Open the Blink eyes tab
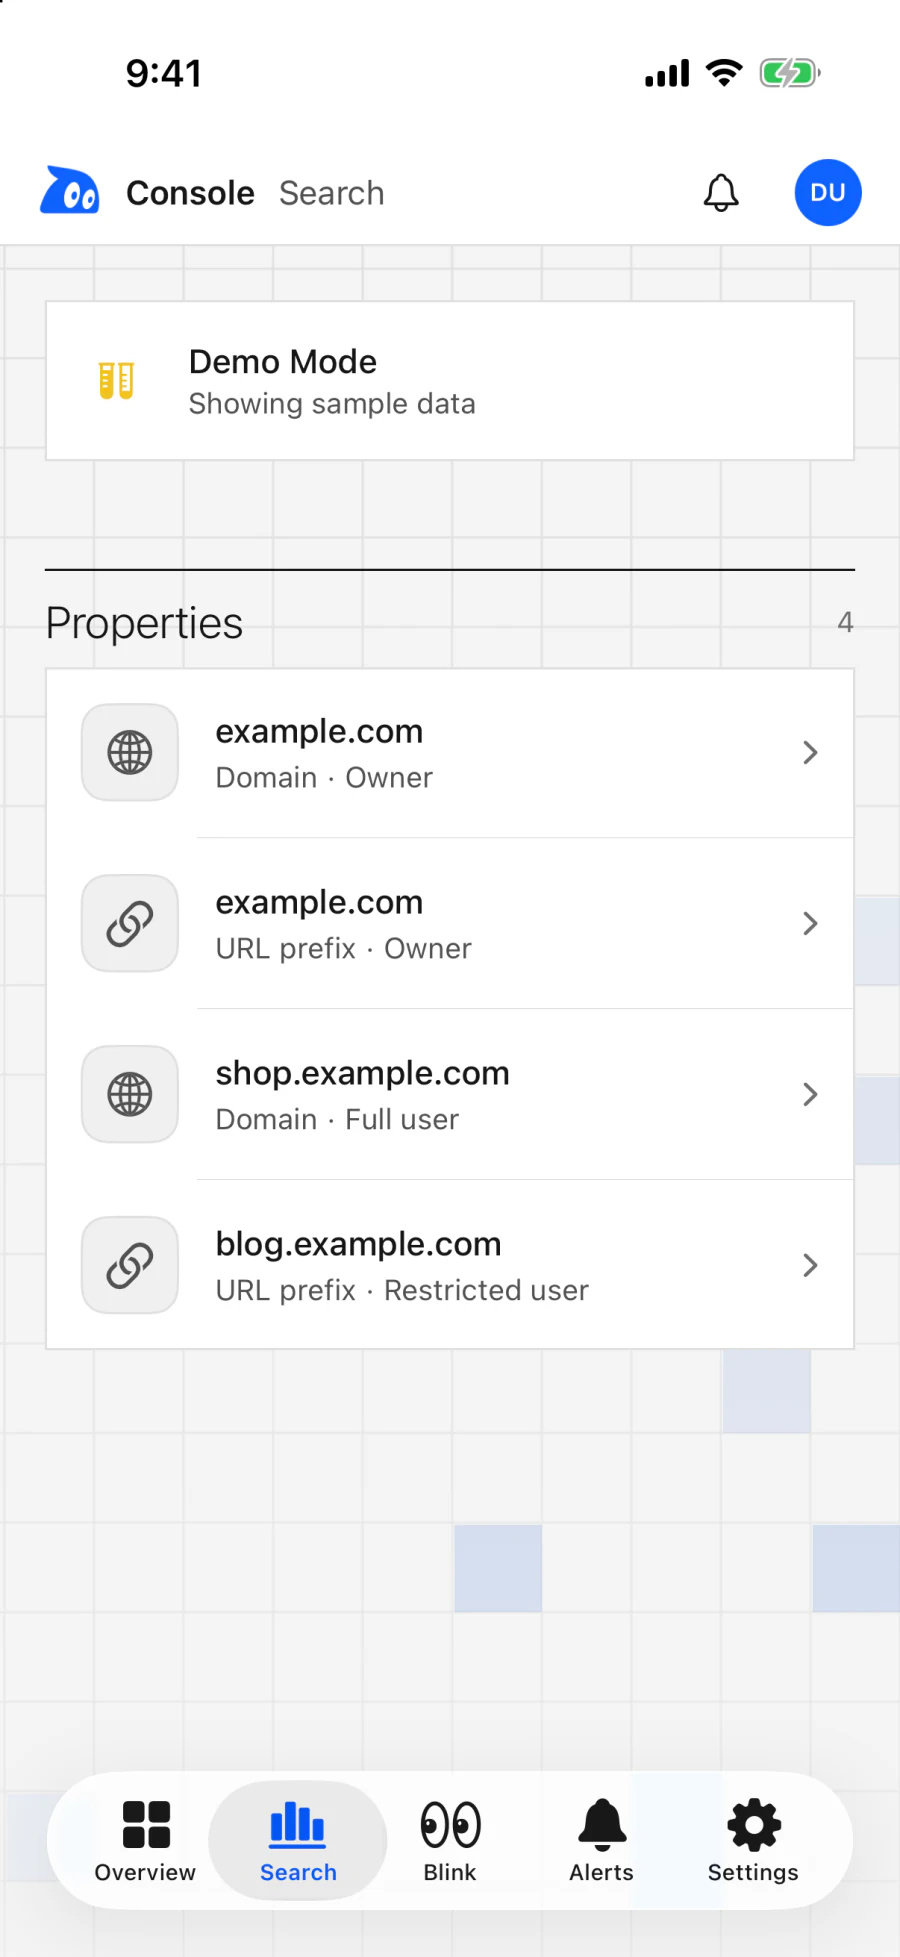The height and width of the screenshot is (1957, 900). click(x=450, y=1841)
